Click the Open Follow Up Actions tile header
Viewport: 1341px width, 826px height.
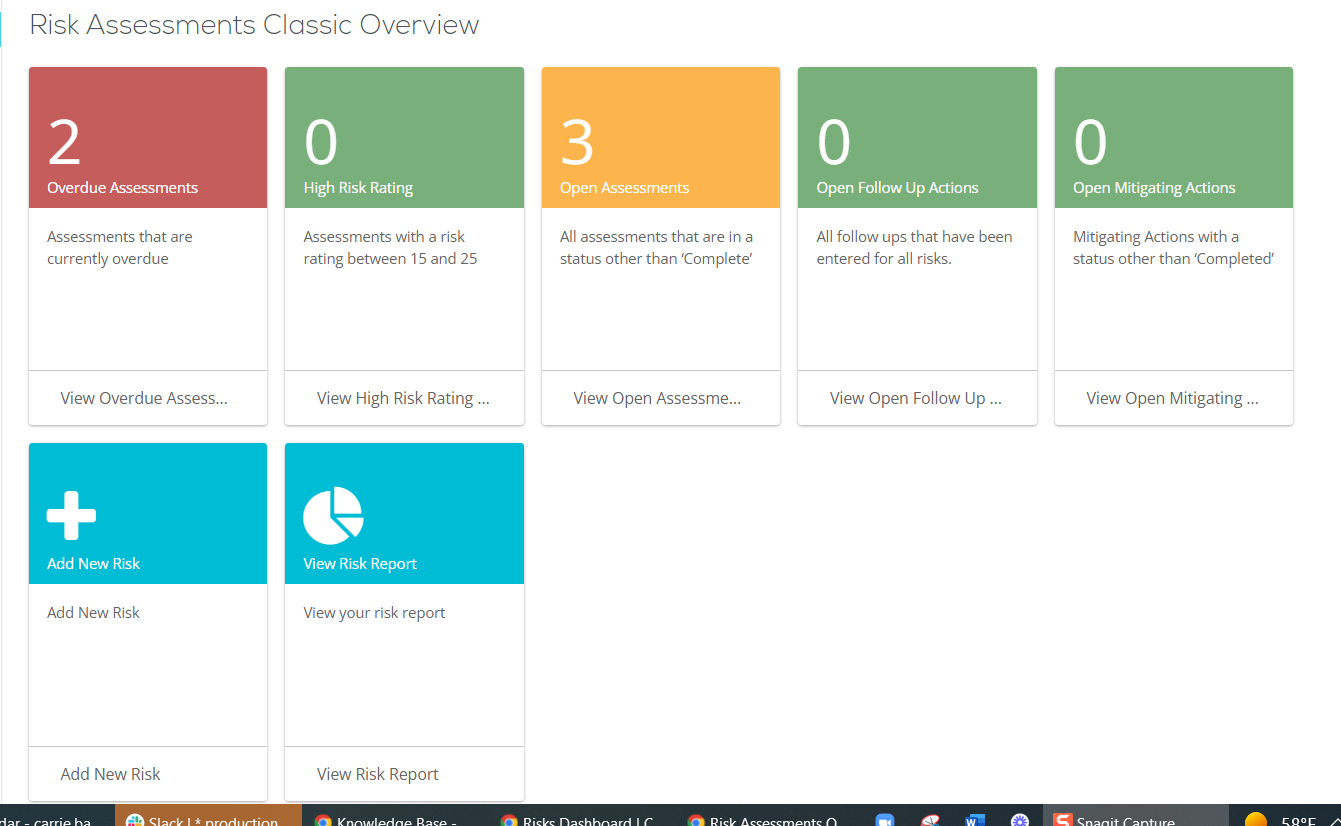pyautogui.click(x=917, y=138)
